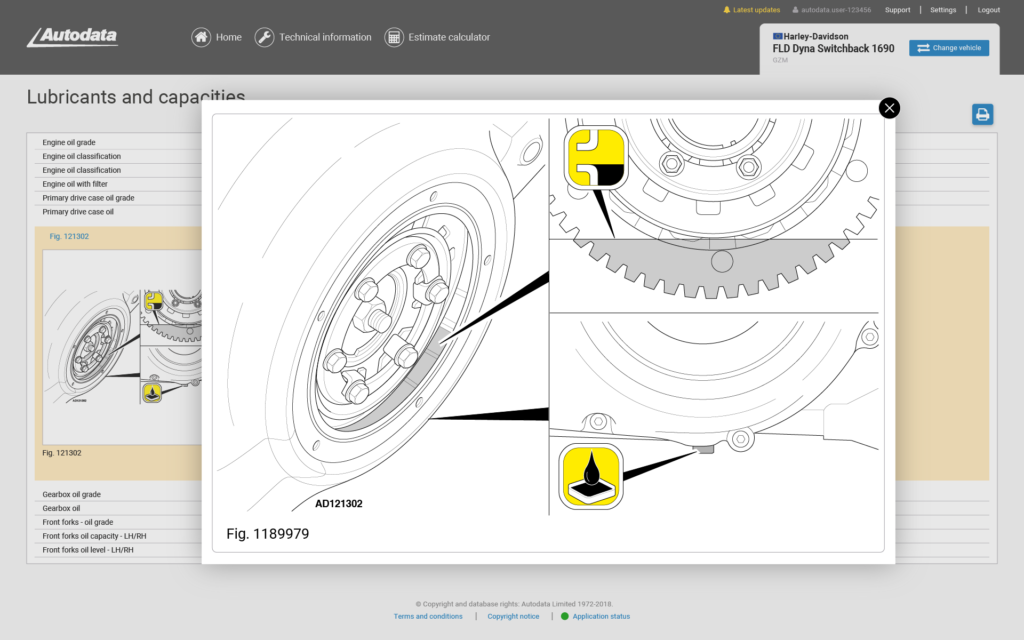Click the yellow oil level icon
The height and width of the screenshot is (640, 1024).
(597, 158)
